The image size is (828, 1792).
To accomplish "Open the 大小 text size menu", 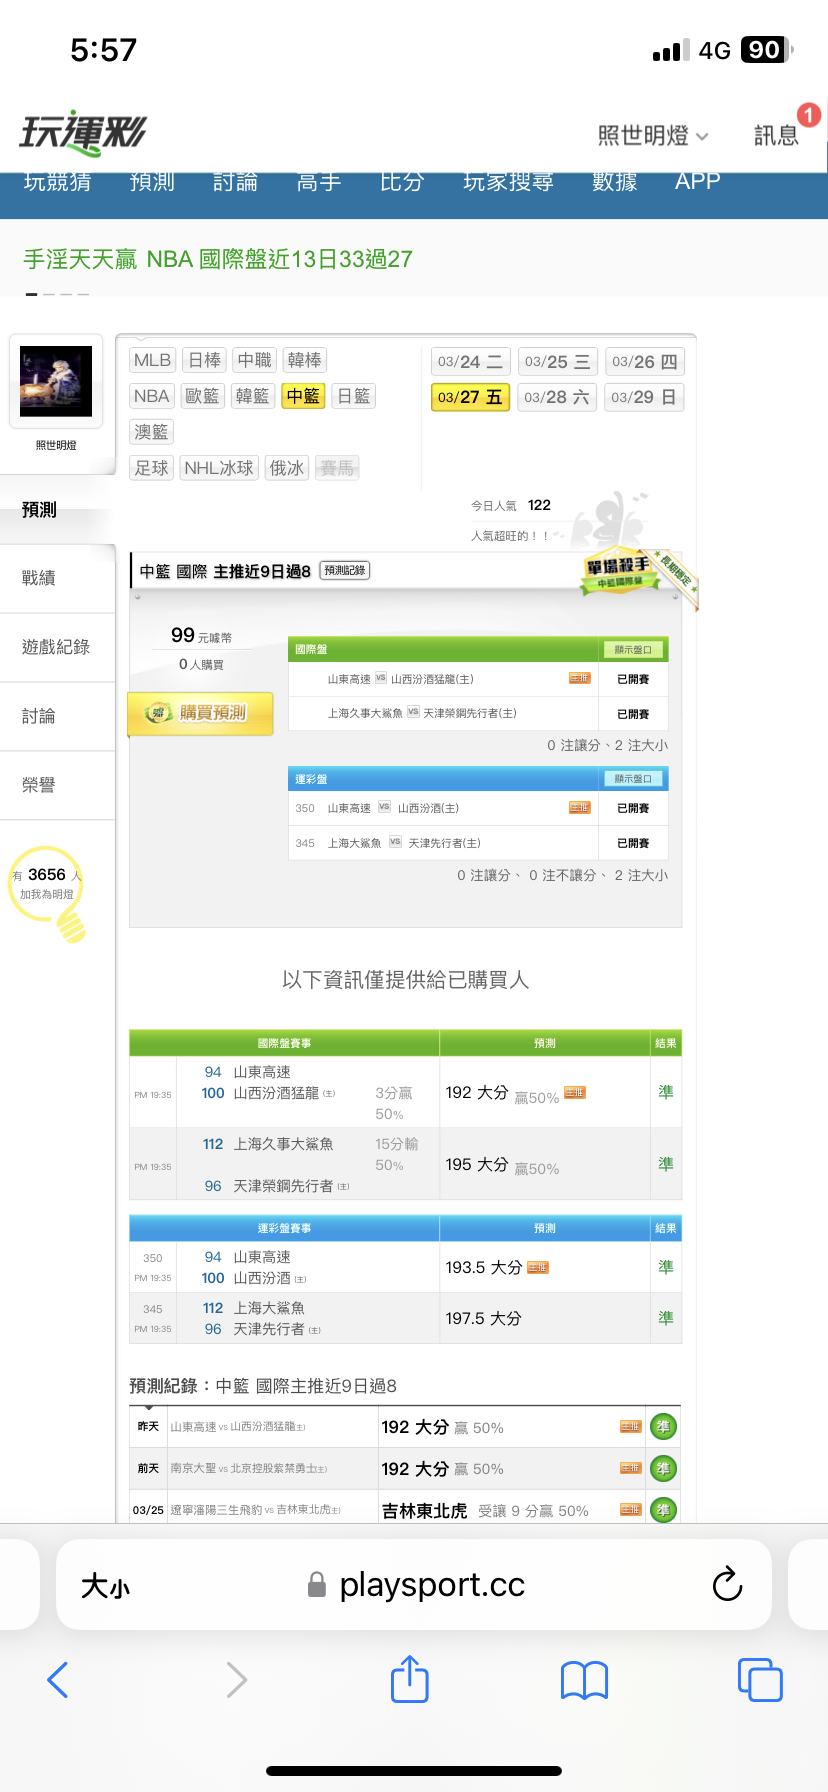I will tap(105, 1586).
